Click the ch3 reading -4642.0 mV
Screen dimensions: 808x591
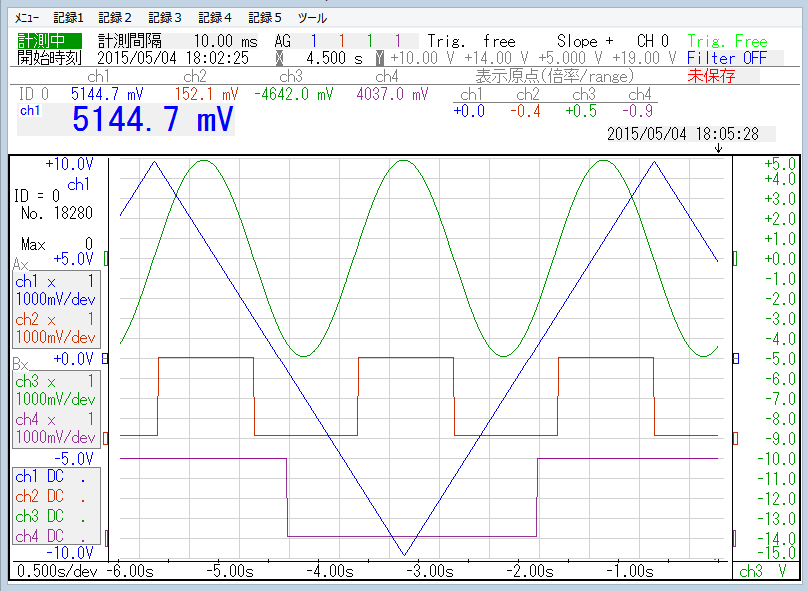tap(294, 94)
